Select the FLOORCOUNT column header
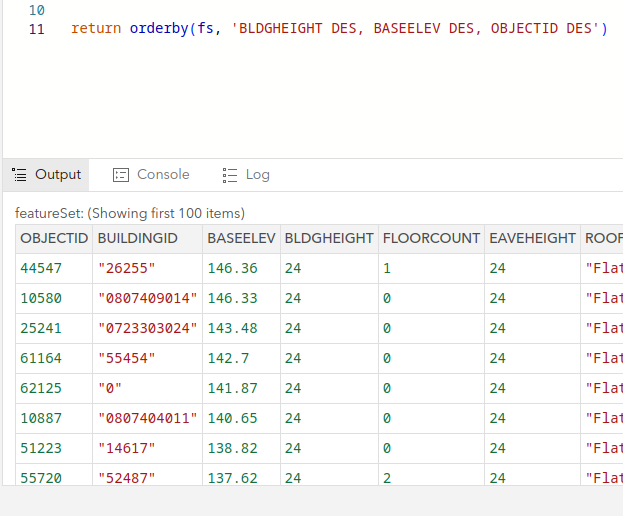Image resolution: width=623 pixels, height=516 pixels. pos(429,238)
